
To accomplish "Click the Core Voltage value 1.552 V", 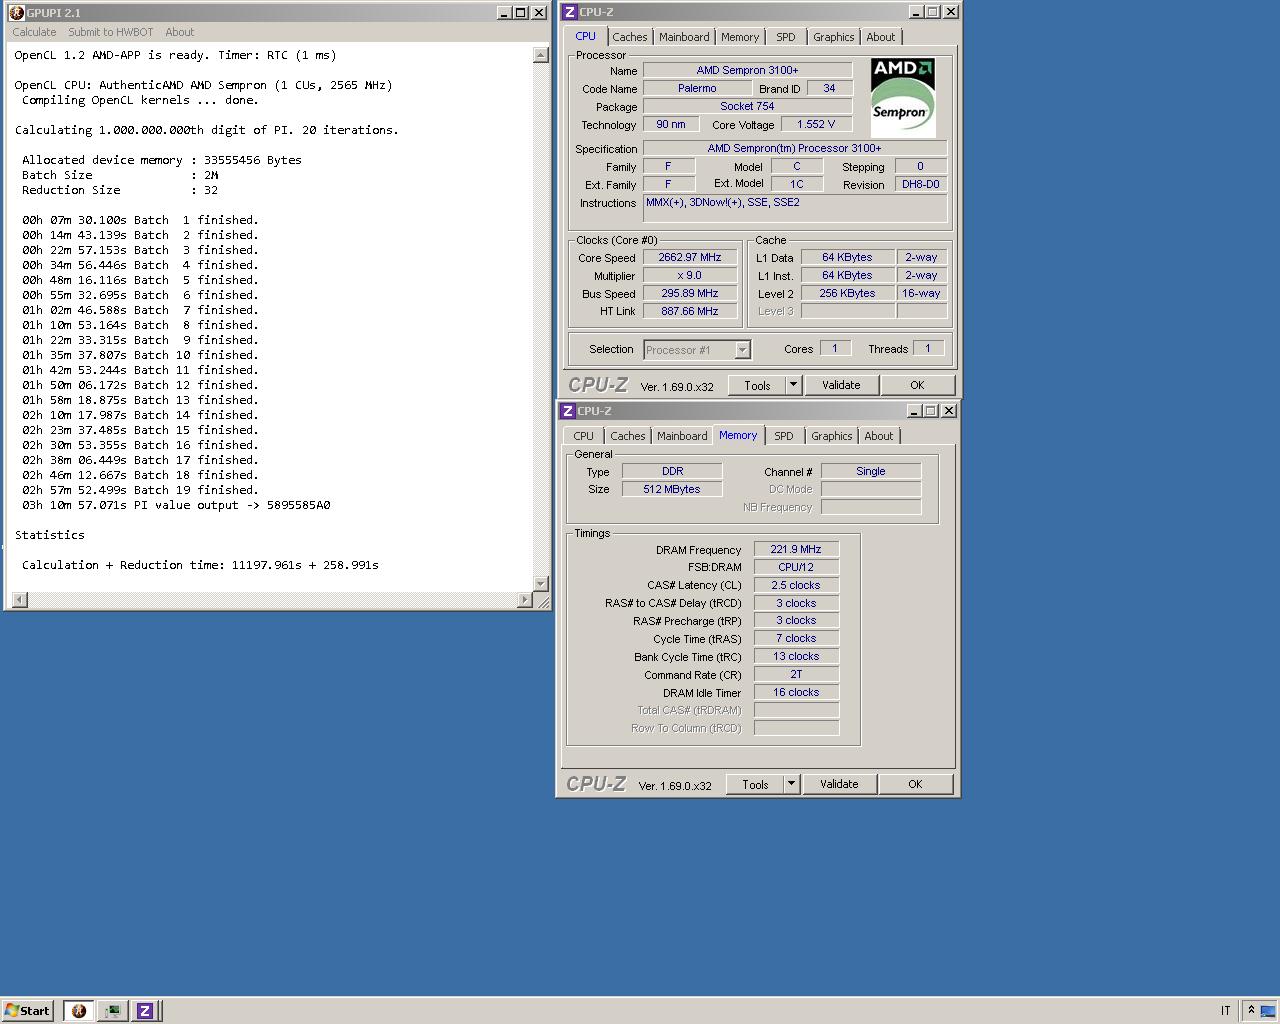I will pos(816,124).
